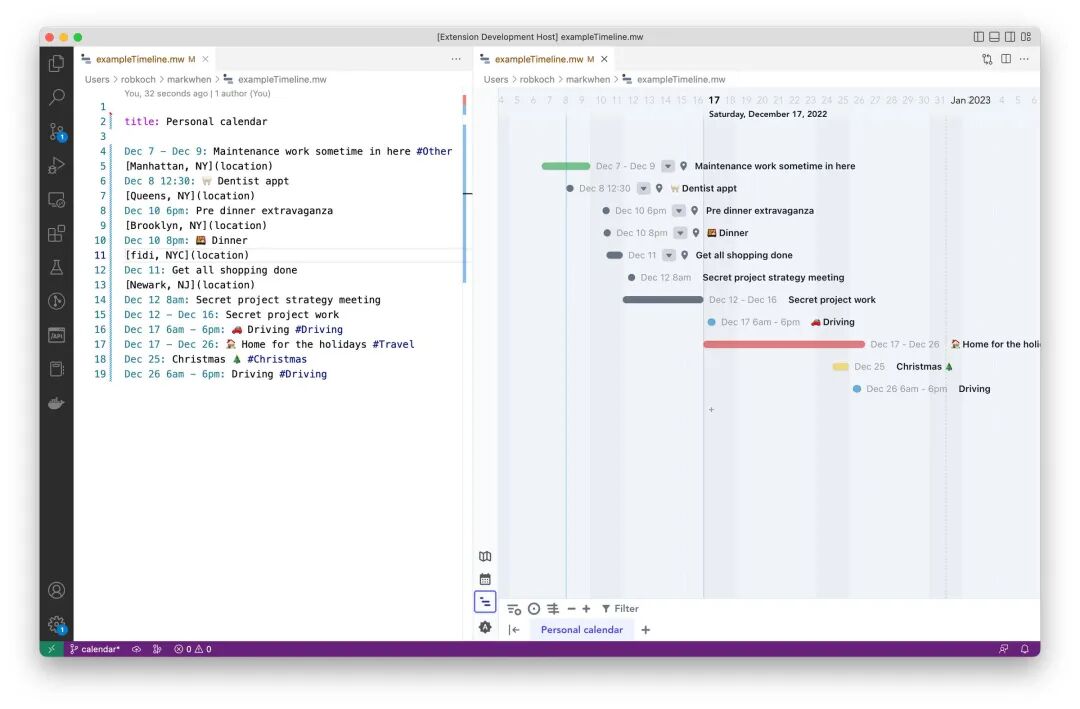Collapse the sidebar arrow beside Personal calendar

click(x=514, y=630)
